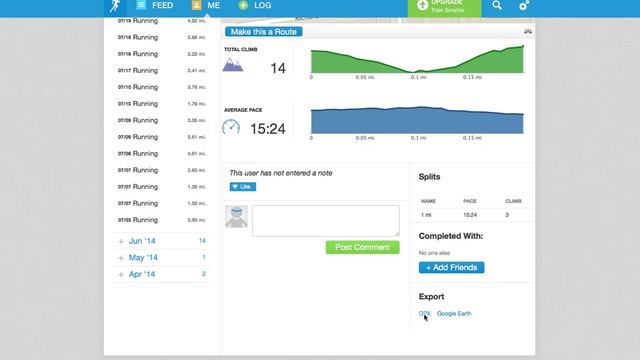Click the split climb value 3
Image resolution: width=640 pixels, height=360 pixels.
point(507,215)
